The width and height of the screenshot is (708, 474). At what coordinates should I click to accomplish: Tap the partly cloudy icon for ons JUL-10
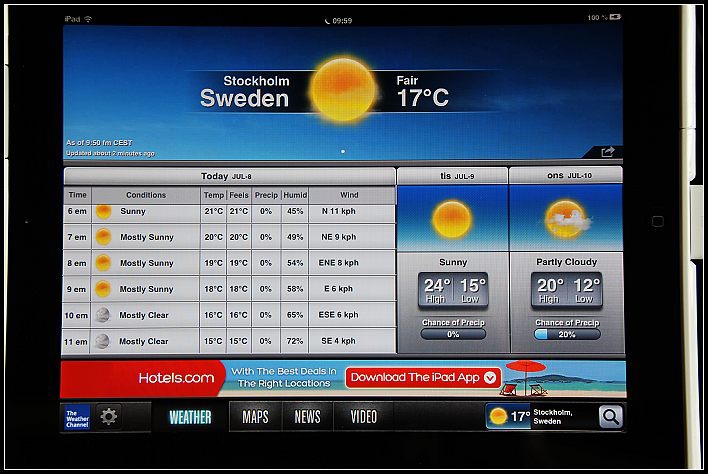tap(566, 219)
